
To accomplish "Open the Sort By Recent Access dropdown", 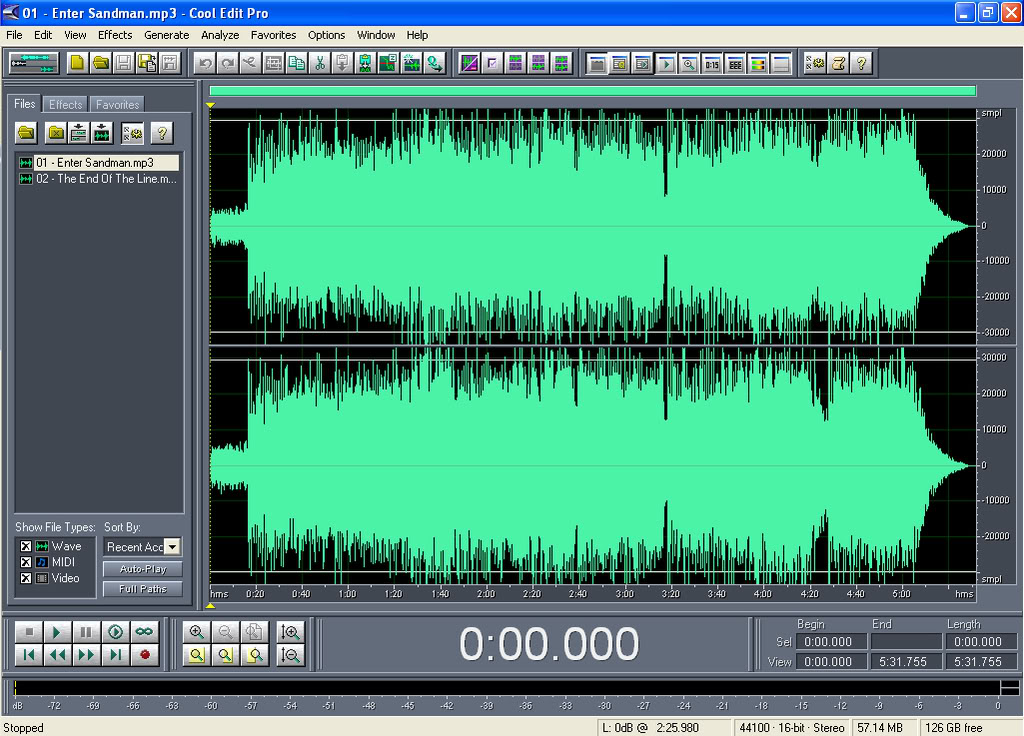I will point(172,547).
